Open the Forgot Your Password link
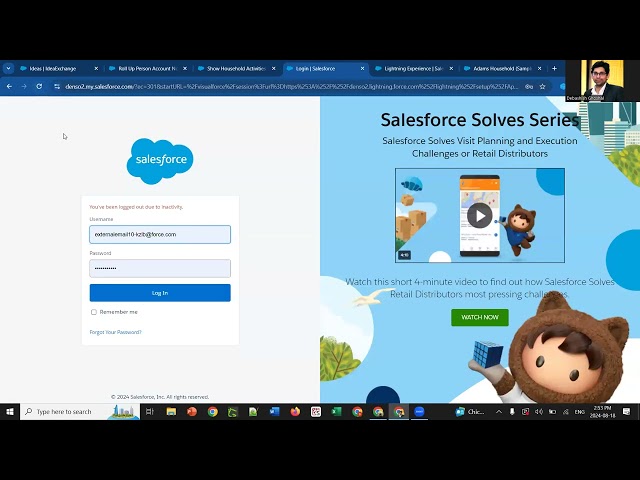The image size is (640, 480). click(116, 332)
